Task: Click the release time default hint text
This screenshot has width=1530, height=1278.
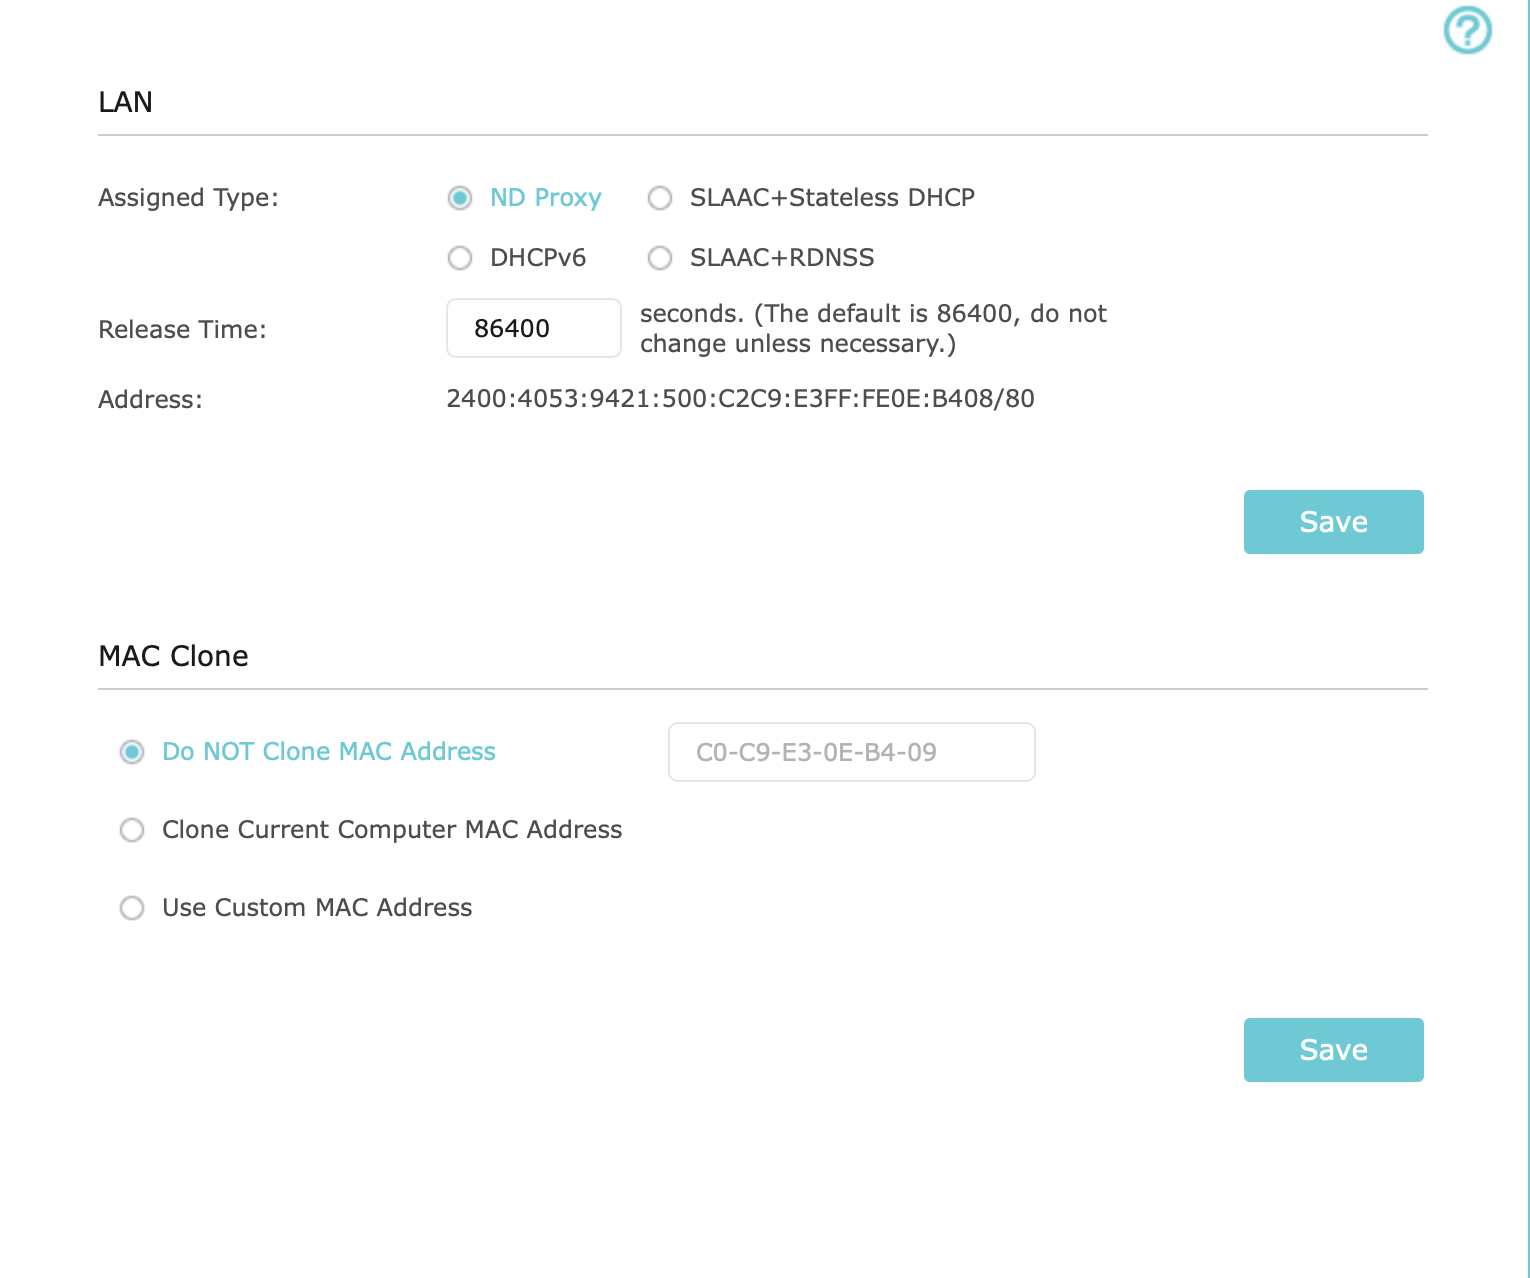Action: tap(872, 328)
